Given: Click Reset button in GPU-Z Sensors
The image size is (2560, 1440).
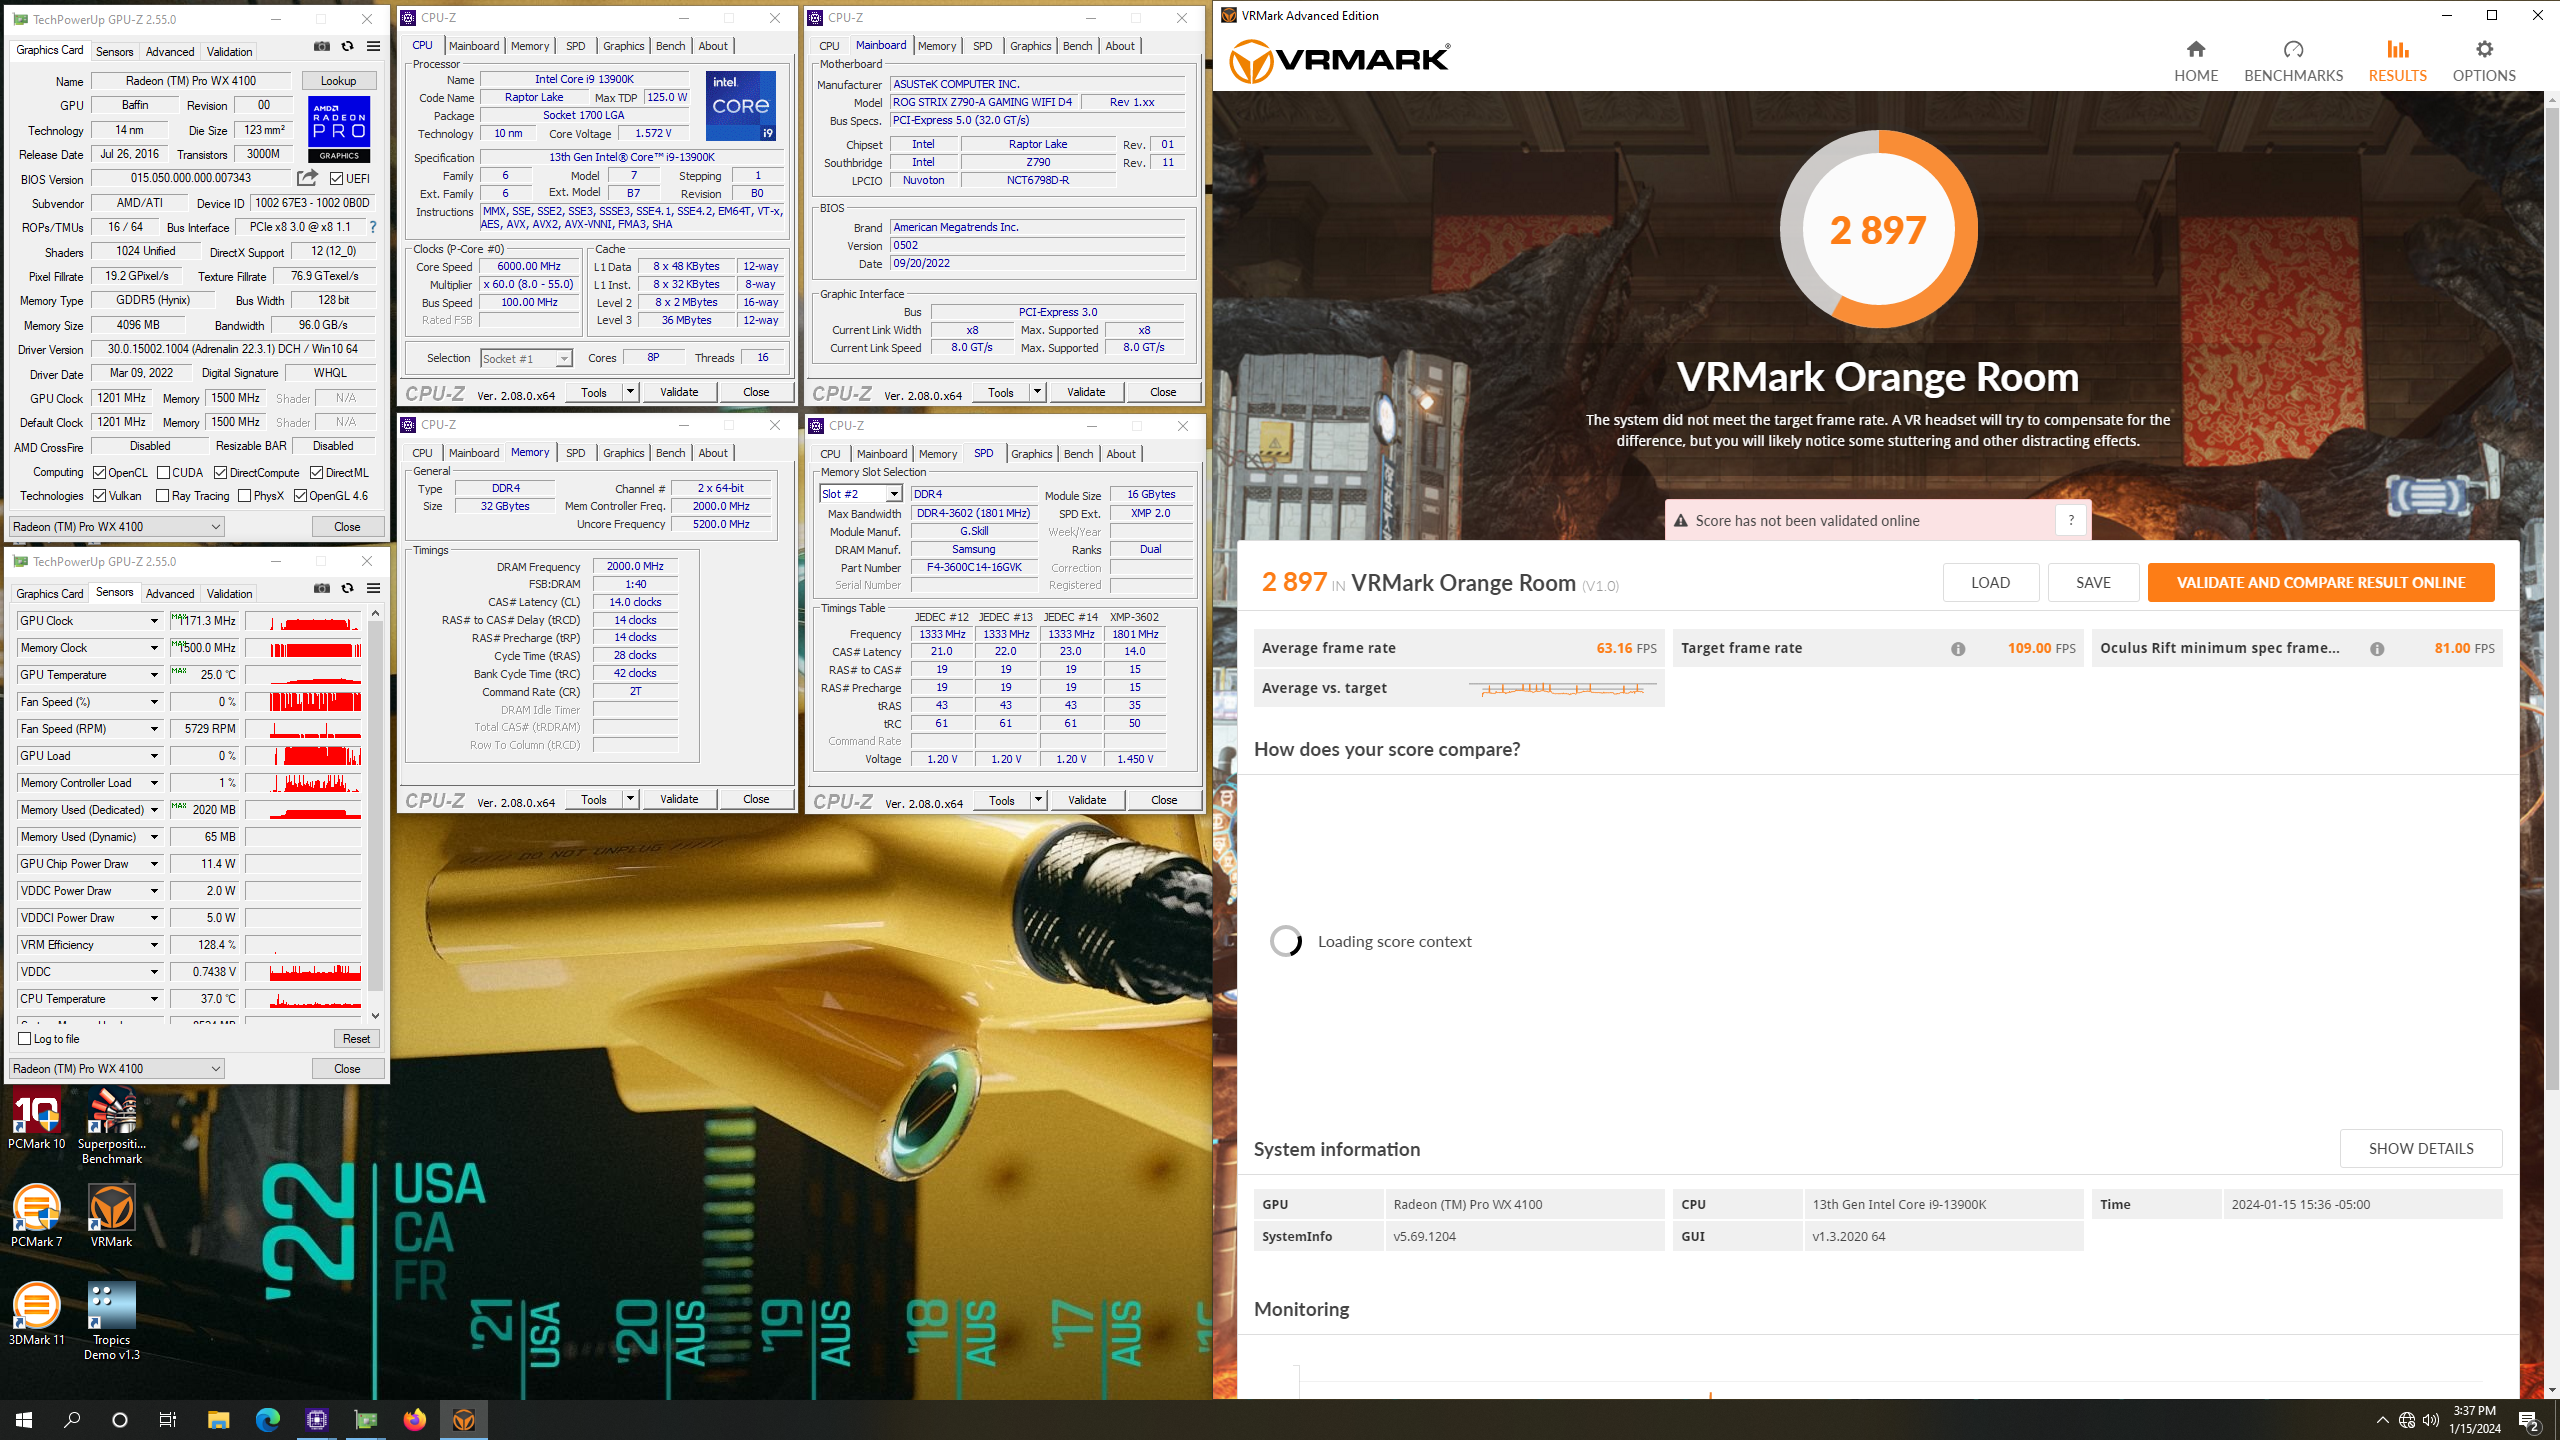Looking at the screenshot, I should [356, 1039].
